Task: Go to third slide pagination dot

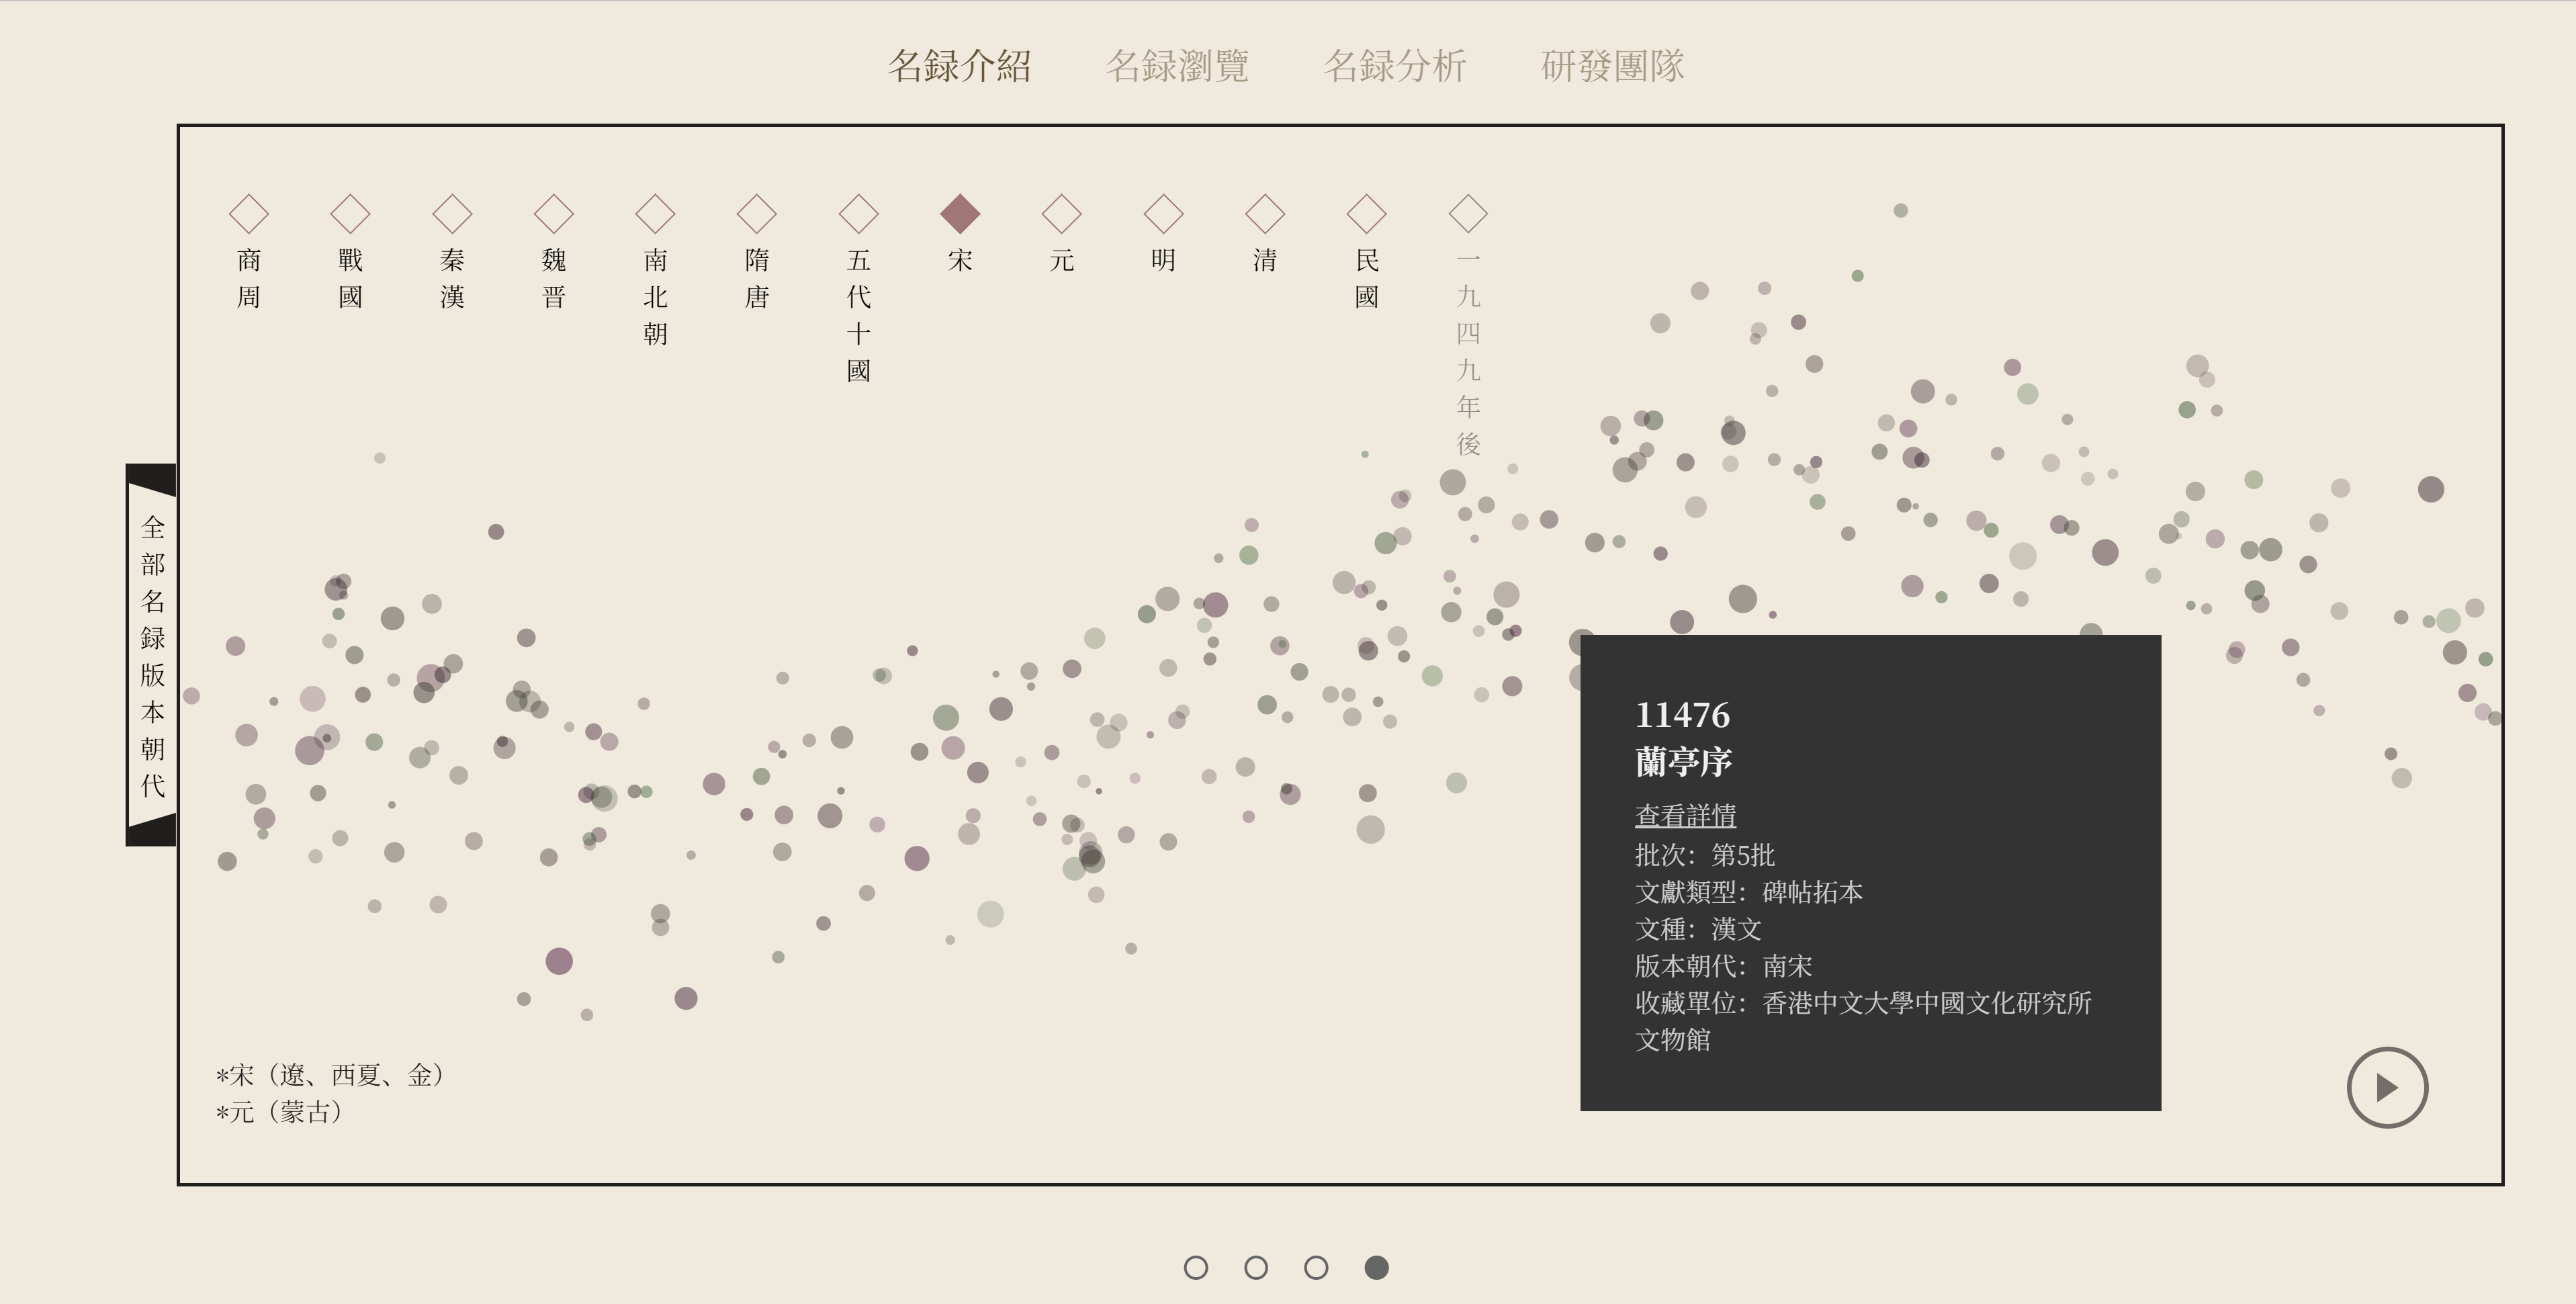Action: 1316,1268
